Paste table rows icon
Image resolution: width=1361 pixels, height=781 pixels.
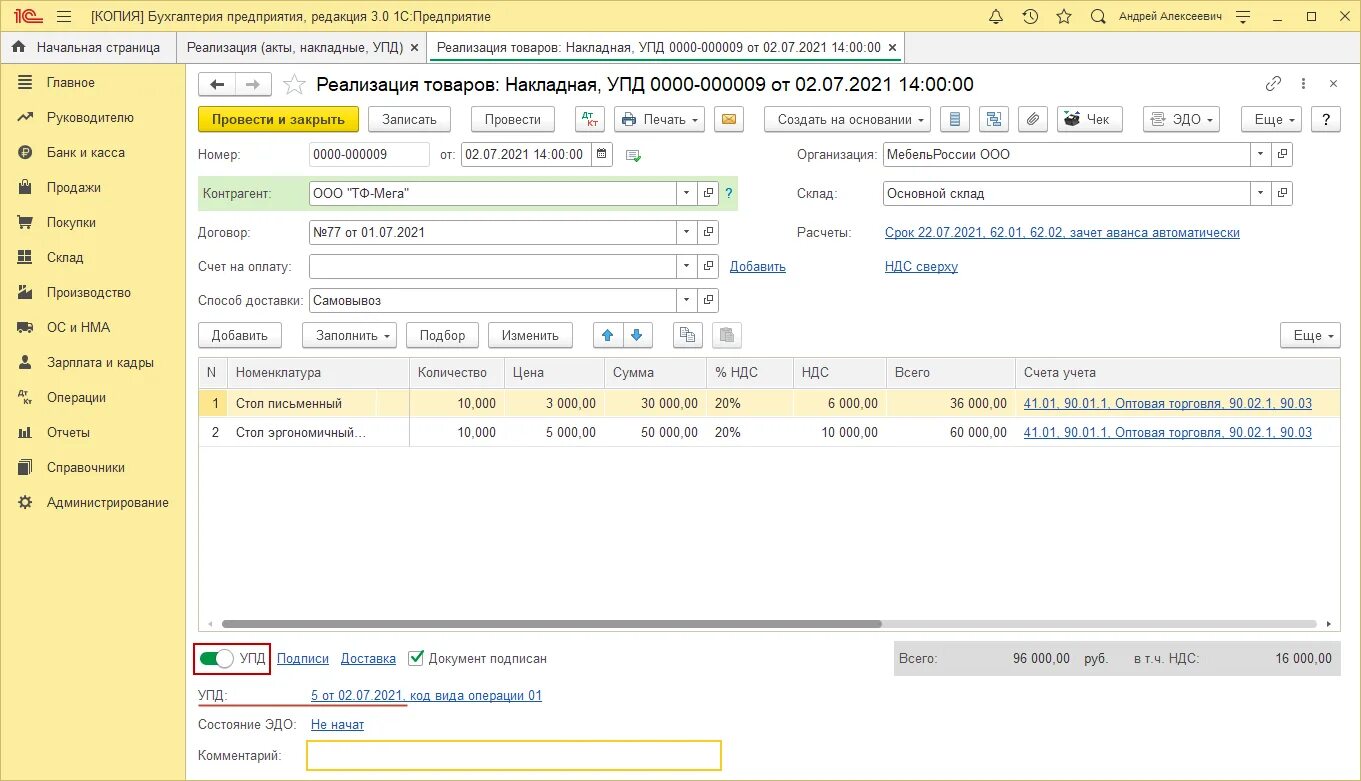pos(727,335)
